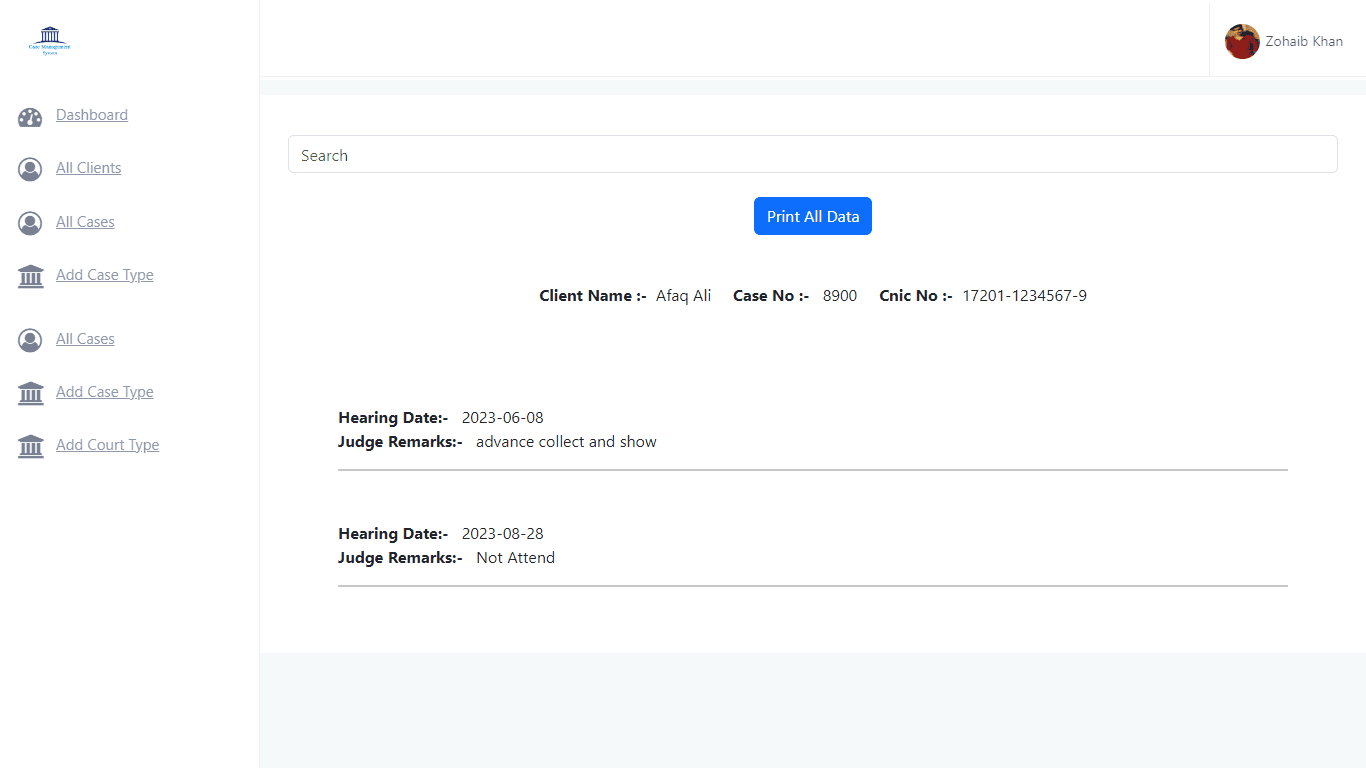
Task: Click the Search input field
Action: (812, 155)
